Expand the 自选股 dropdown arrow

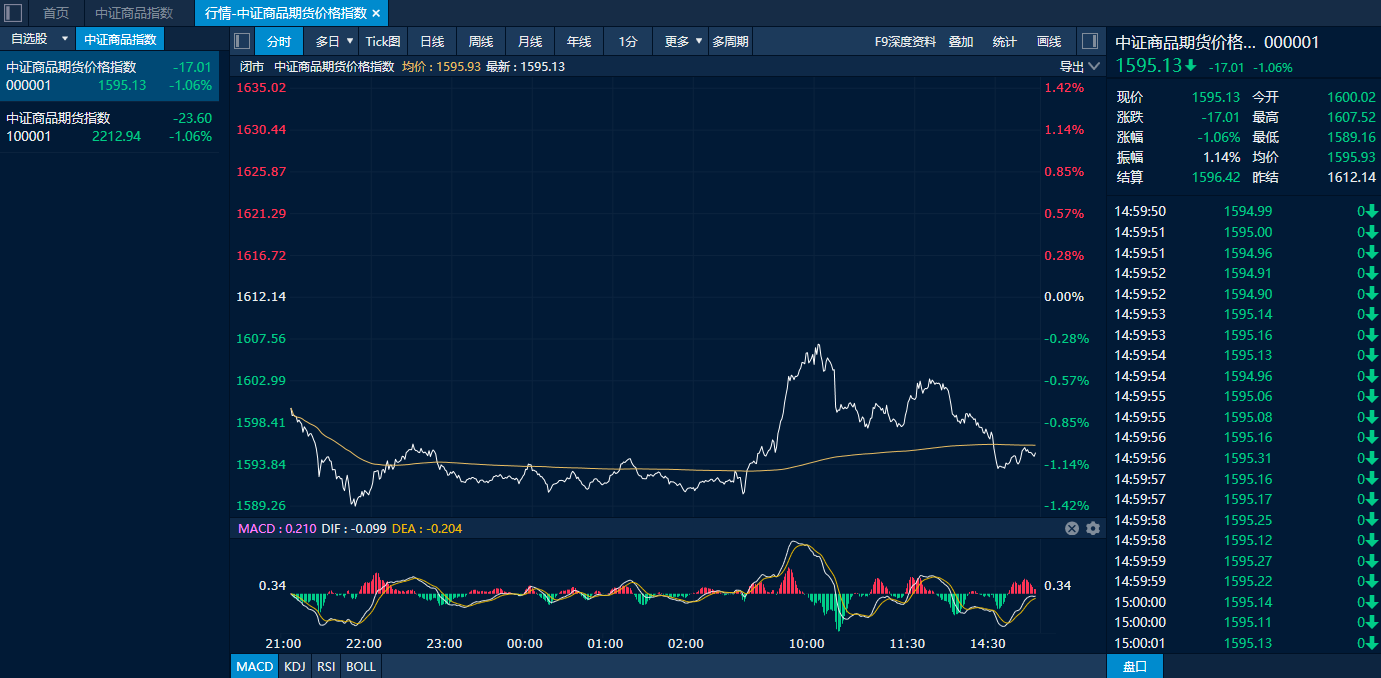(65, 39)
